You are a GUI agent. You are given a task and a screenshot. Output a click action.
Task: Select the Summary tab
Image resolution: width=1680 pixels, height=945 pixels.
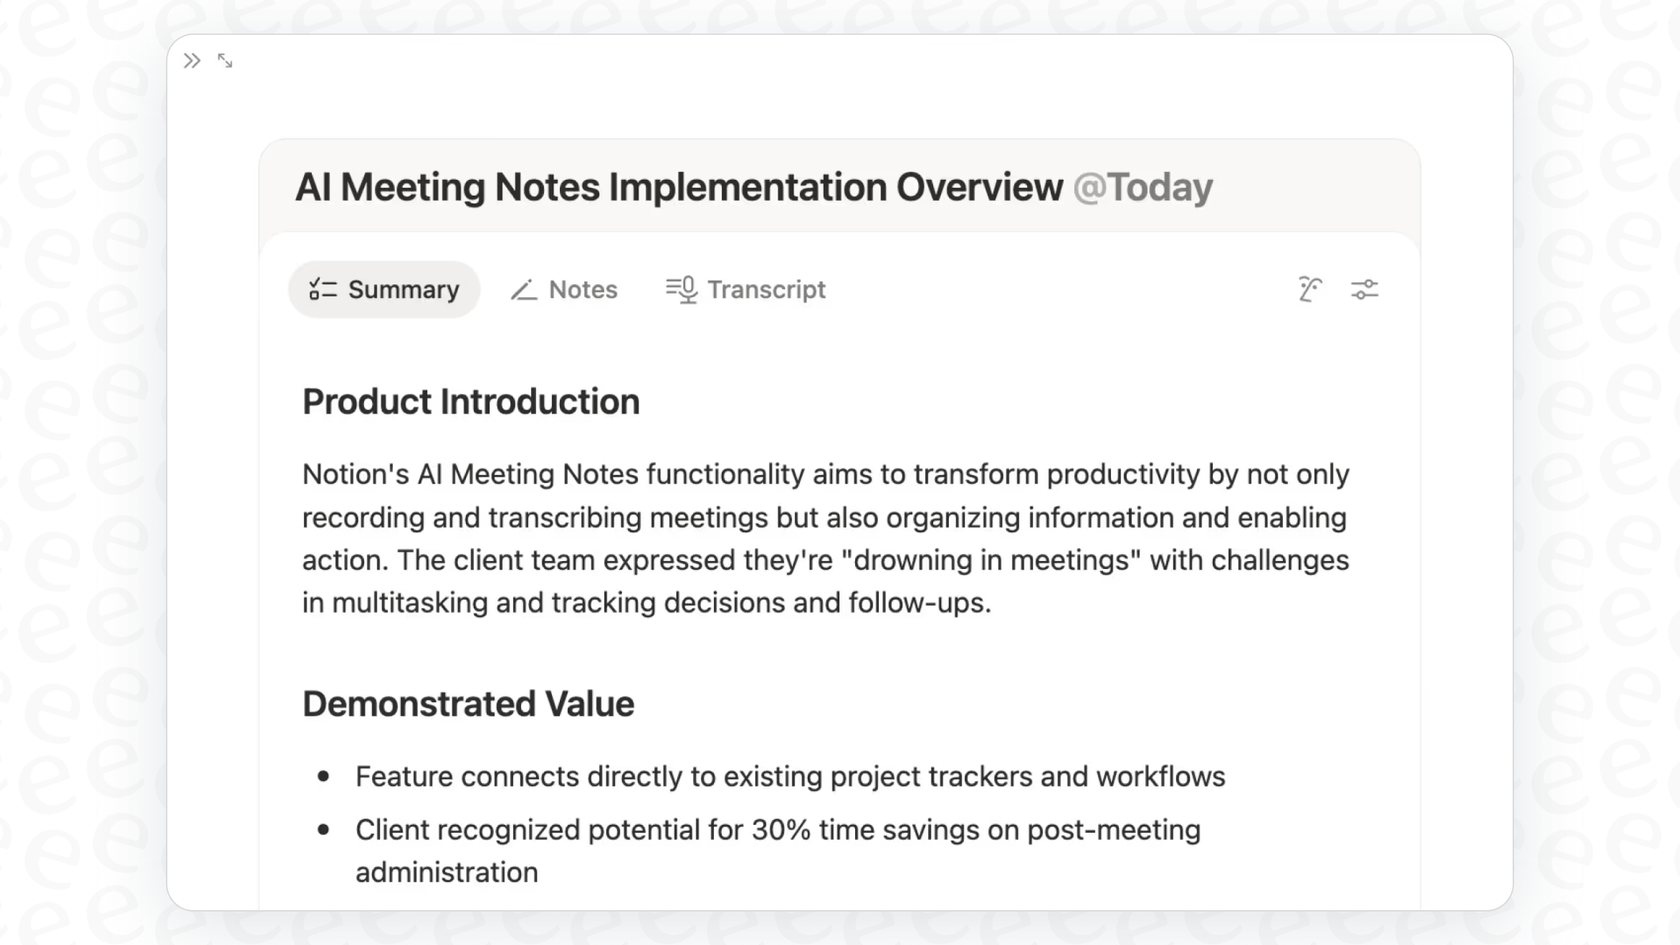click(x=384, y=289)
